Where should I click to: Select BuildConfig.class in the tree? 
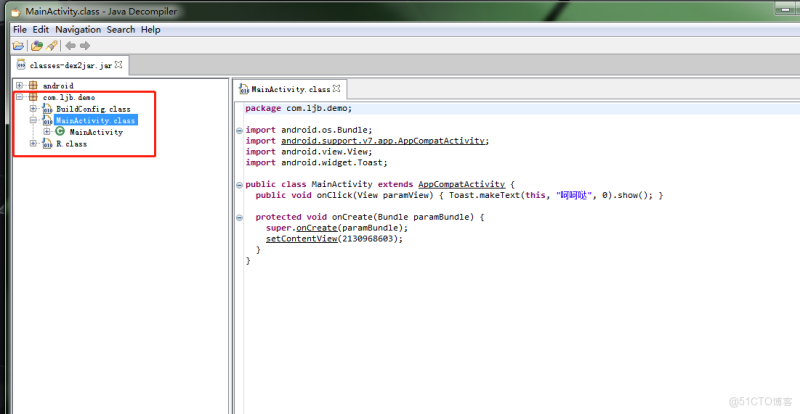[93, 109]
